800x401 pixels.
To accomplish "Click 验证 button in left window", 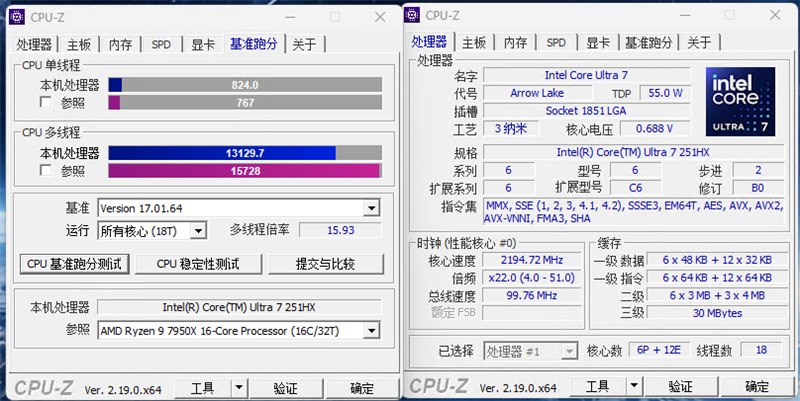I will 286,388.
